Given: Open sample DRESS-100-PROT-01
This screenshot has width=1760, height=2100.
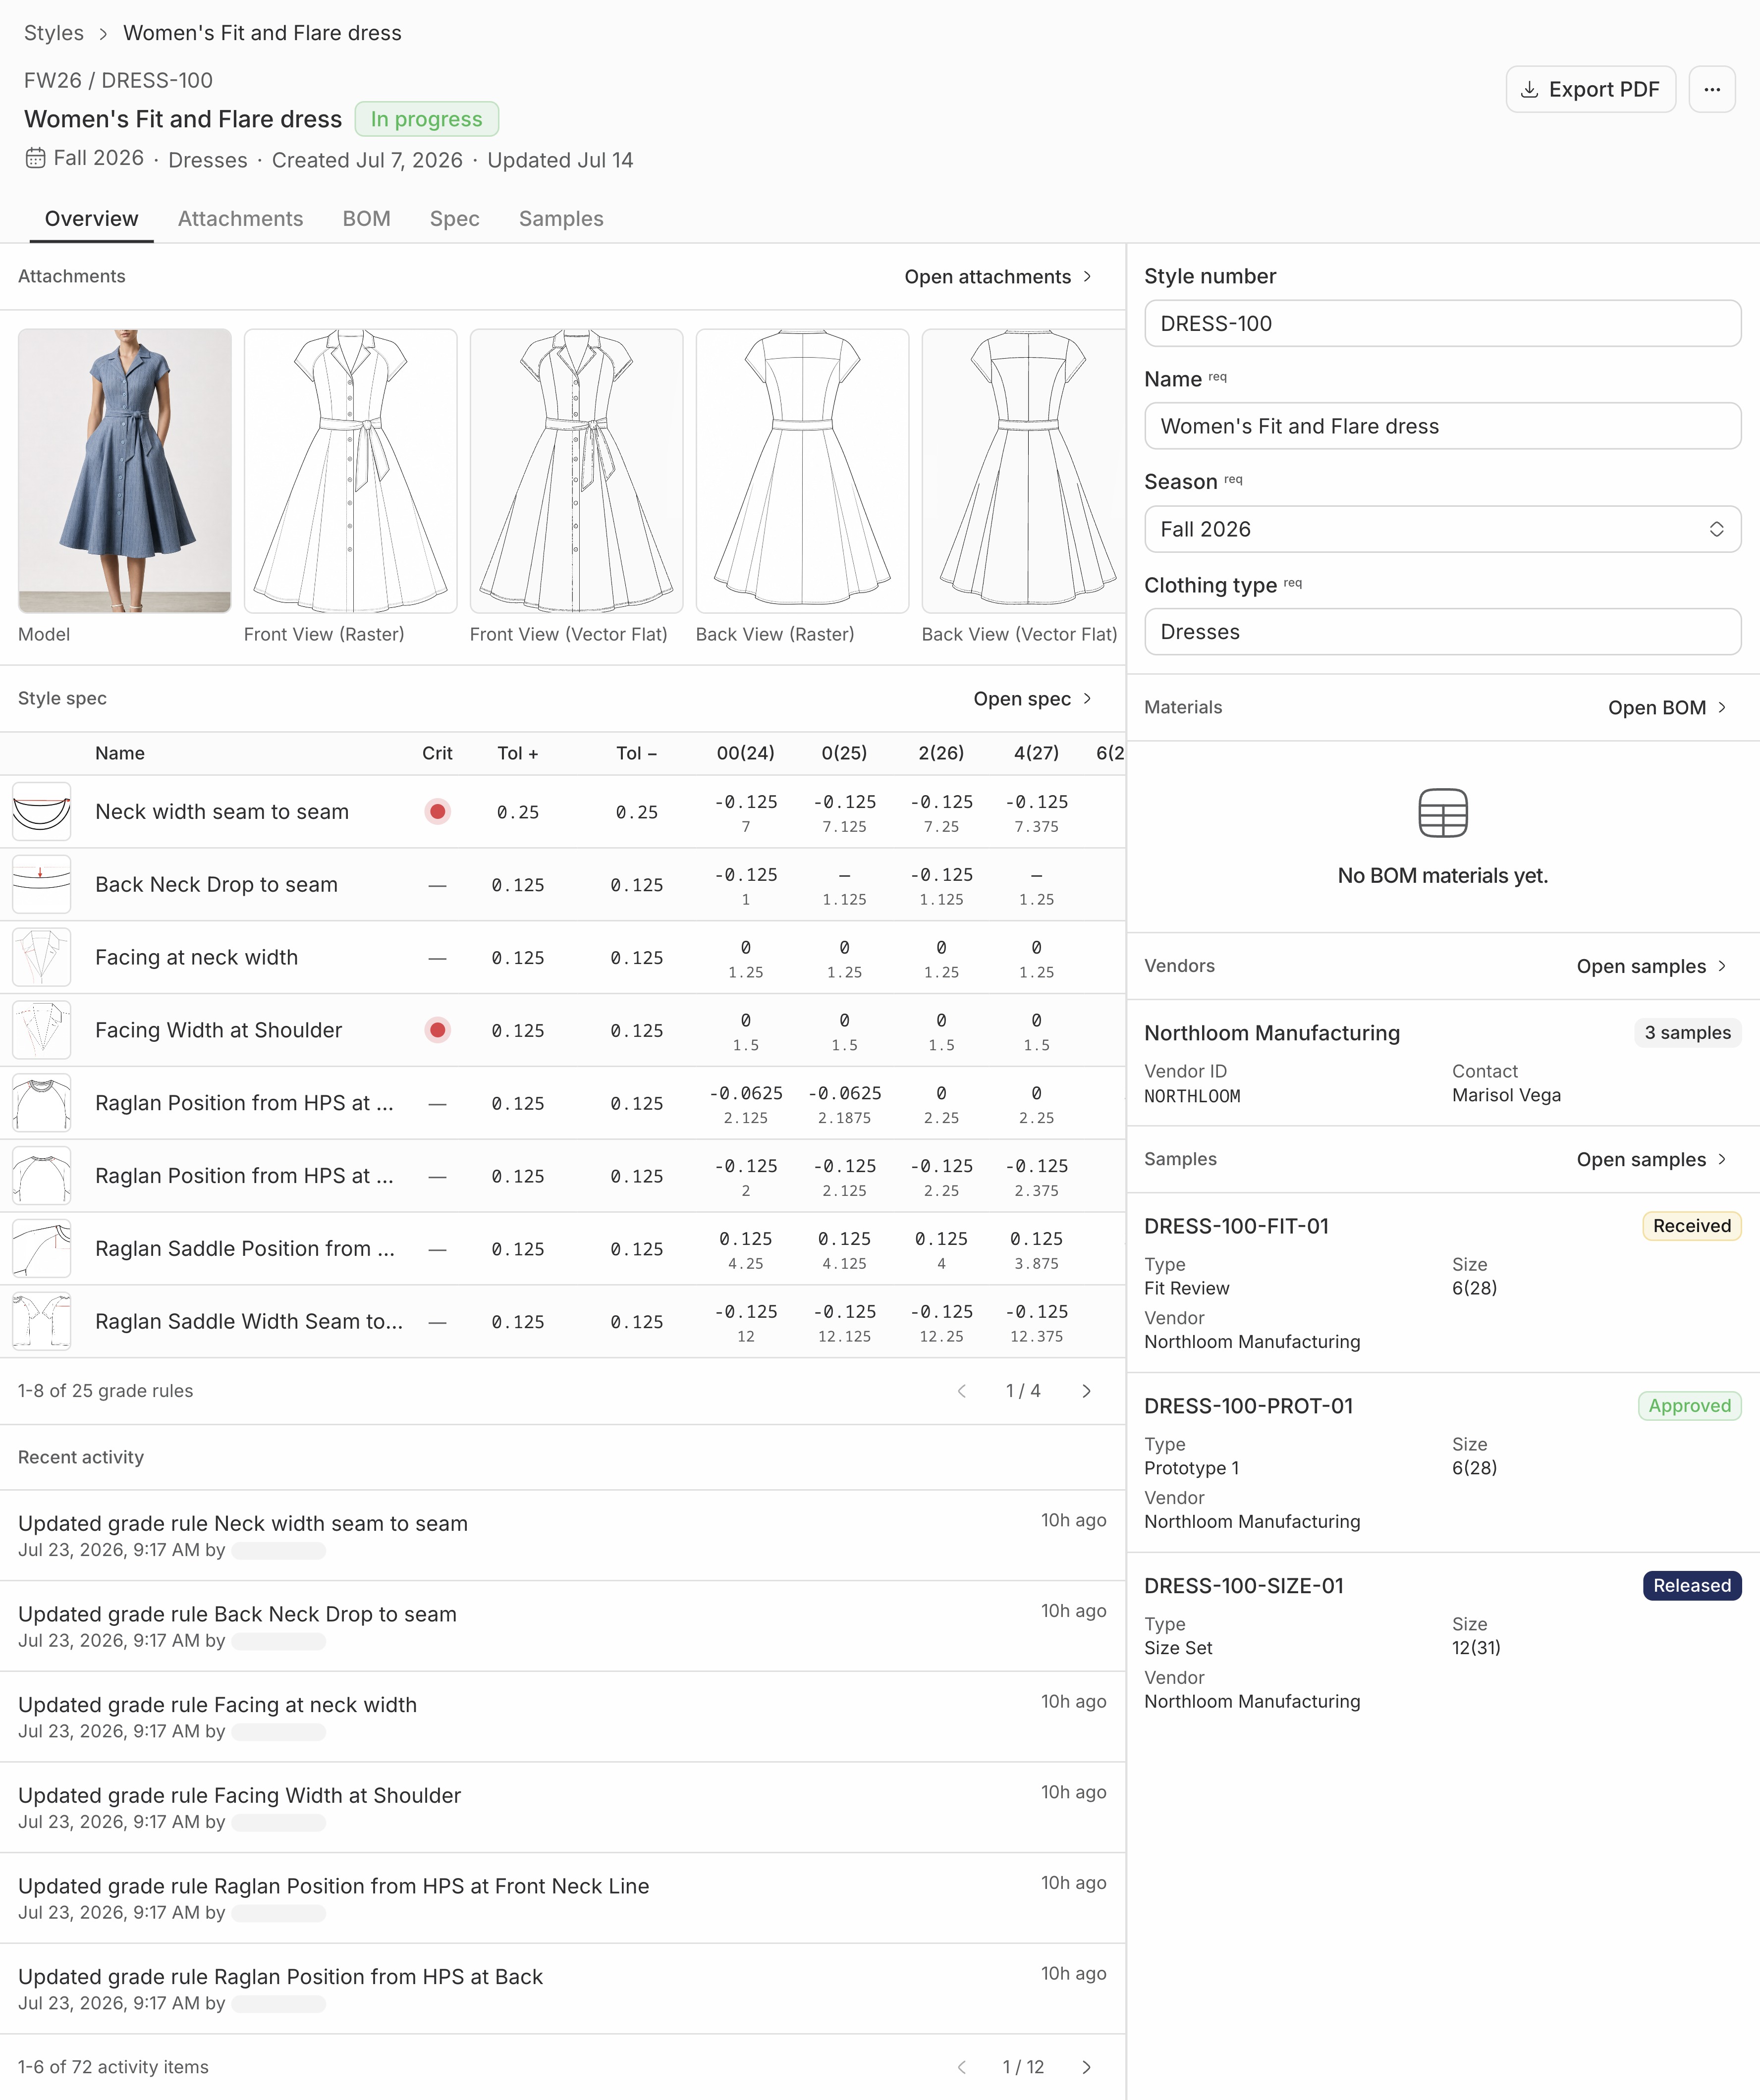Looking at the screenshot, I should 1248,1406.
